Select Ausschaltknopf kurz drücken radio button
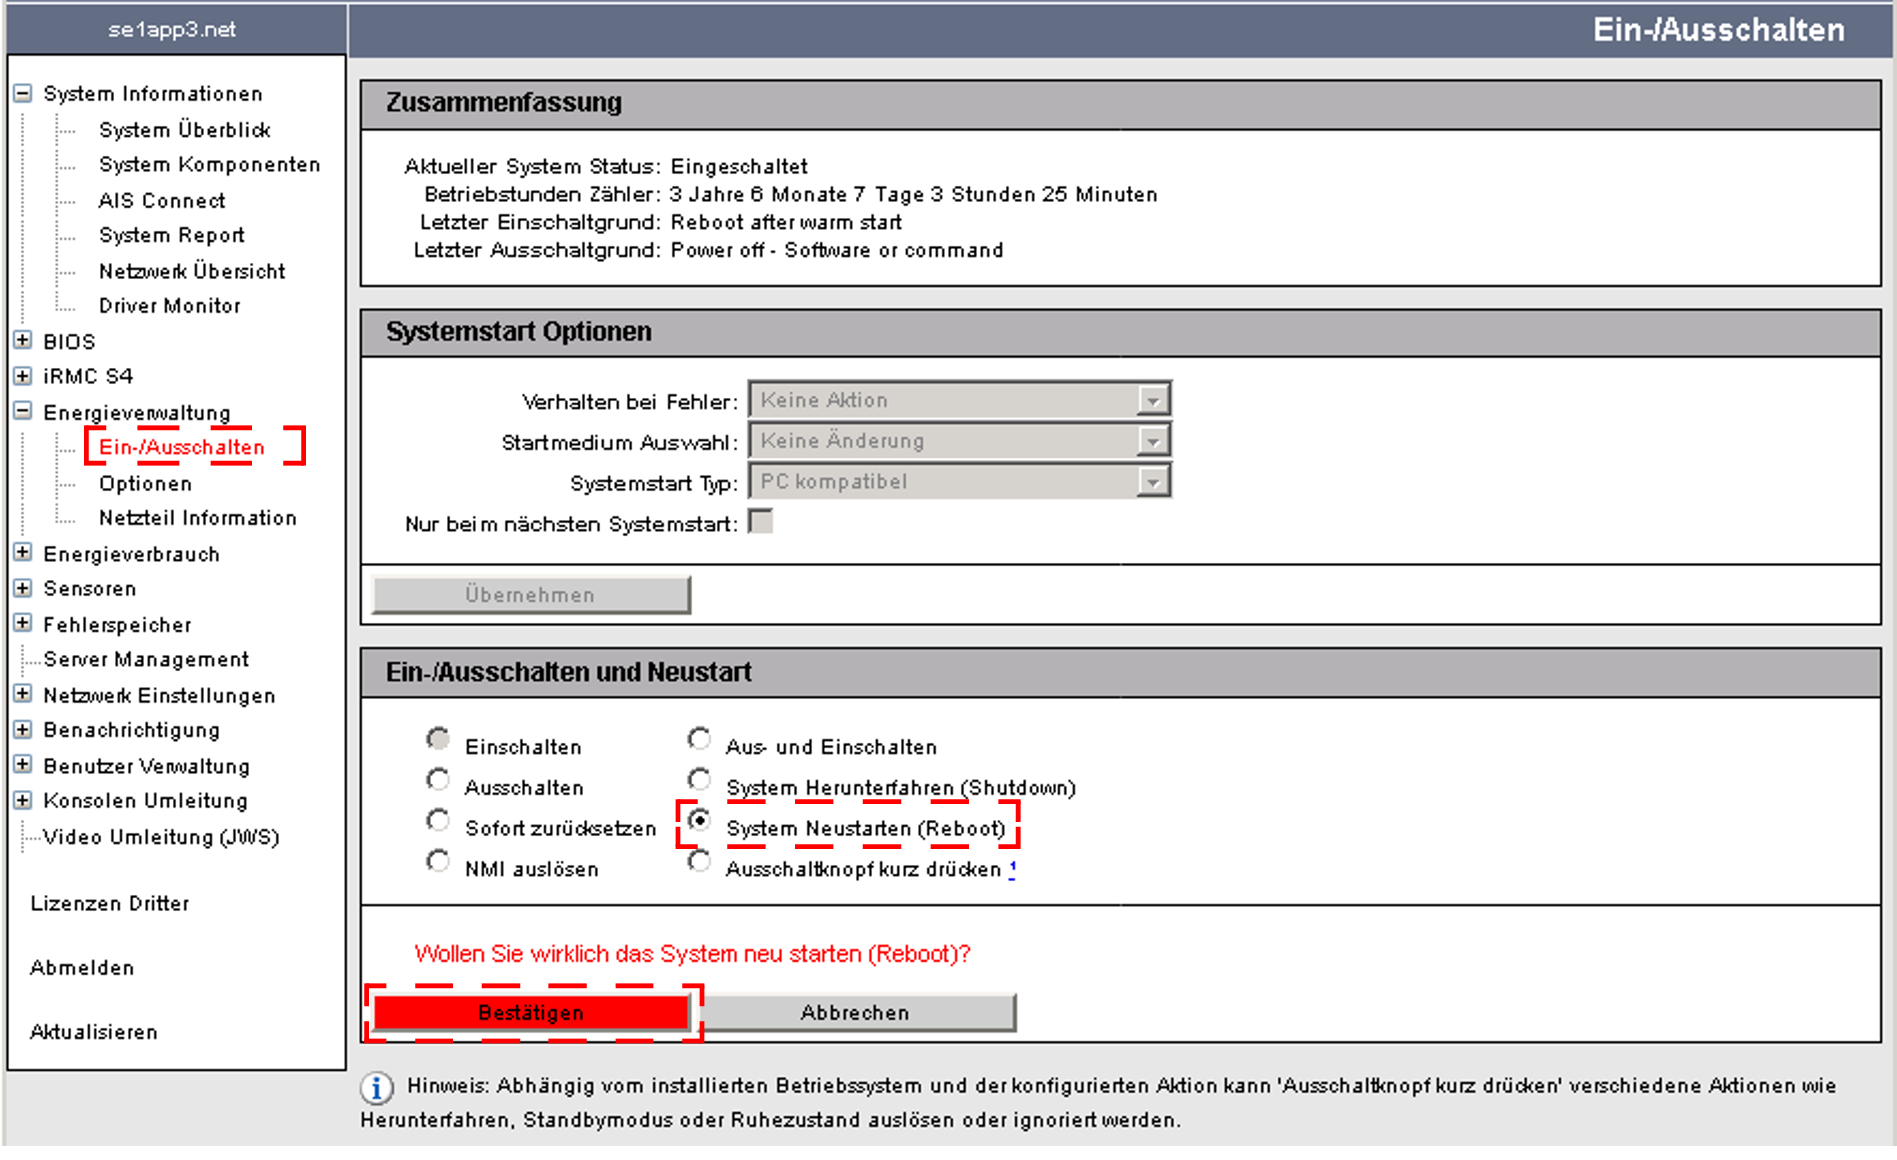The width and height of the screenshot is (1897, 1160). (x=699, y=861)
